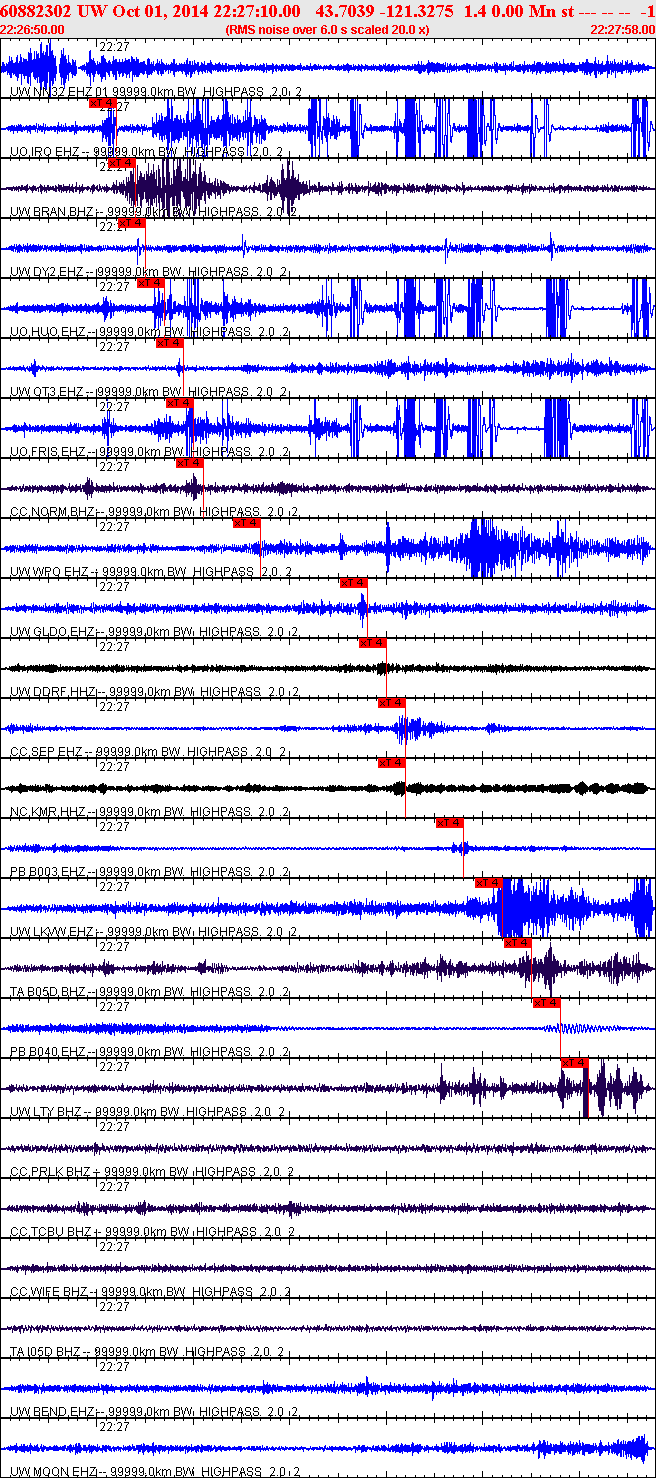Click the red pick marker on UW.DY2 trace
The height and width of the screenshot is (1478, 656).
tap(131, 223)
